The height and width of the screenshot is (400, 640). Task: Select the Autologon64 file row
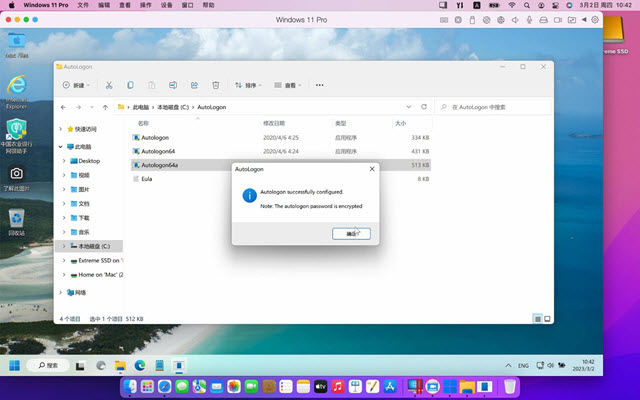281,151
